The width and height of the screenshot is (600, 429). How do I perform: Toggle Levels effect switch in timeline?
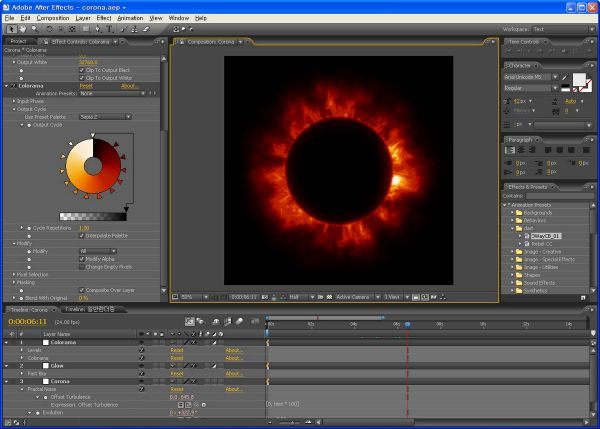coord(142,350)
